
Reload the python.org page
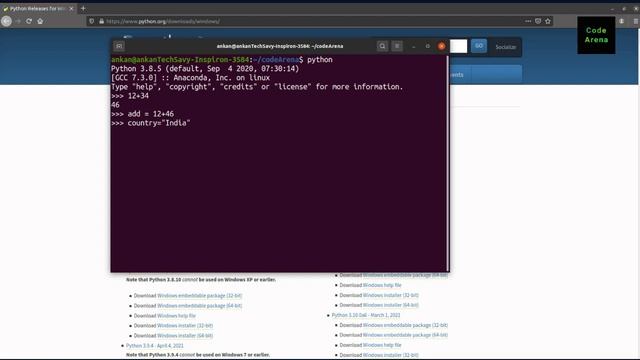(29, 21)
